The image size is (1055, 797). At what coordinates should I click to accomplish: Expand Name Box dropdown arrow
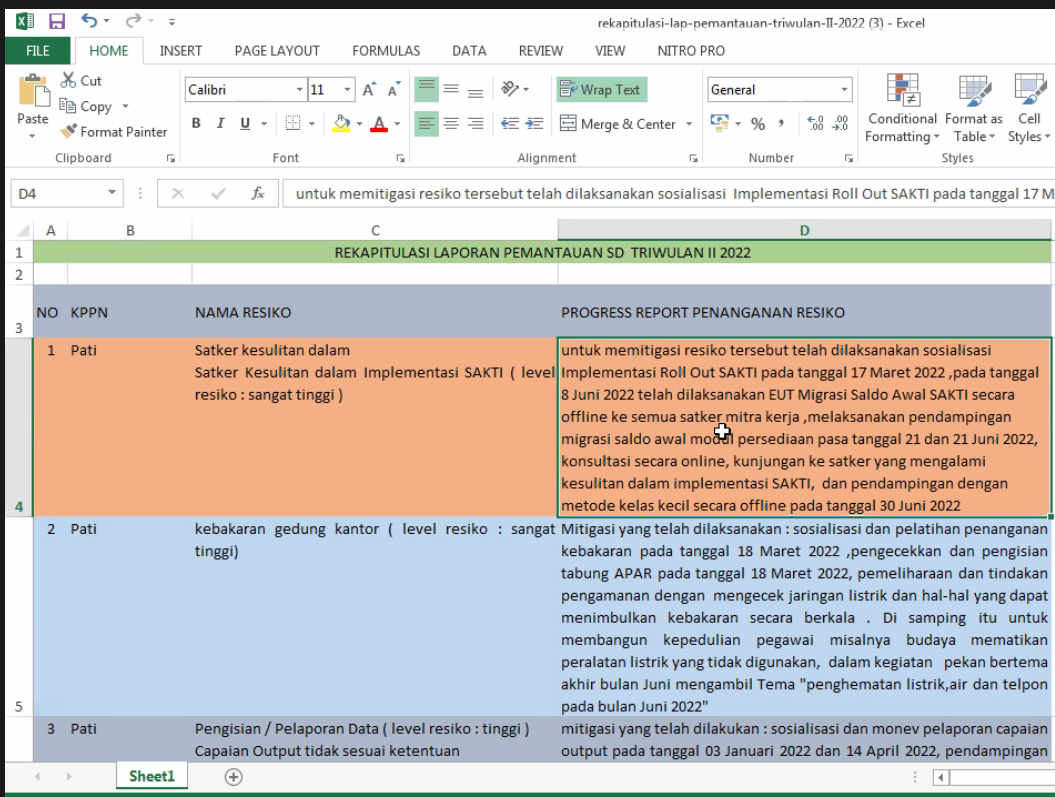[112, 193]
